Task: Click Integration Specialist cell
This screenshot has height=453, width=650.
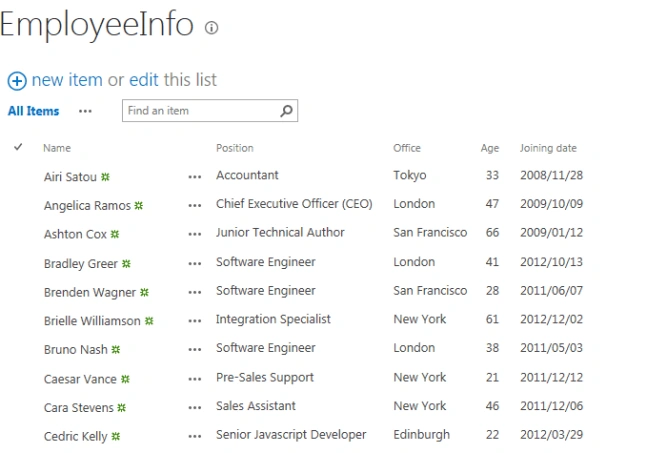Action: [273, 319]
